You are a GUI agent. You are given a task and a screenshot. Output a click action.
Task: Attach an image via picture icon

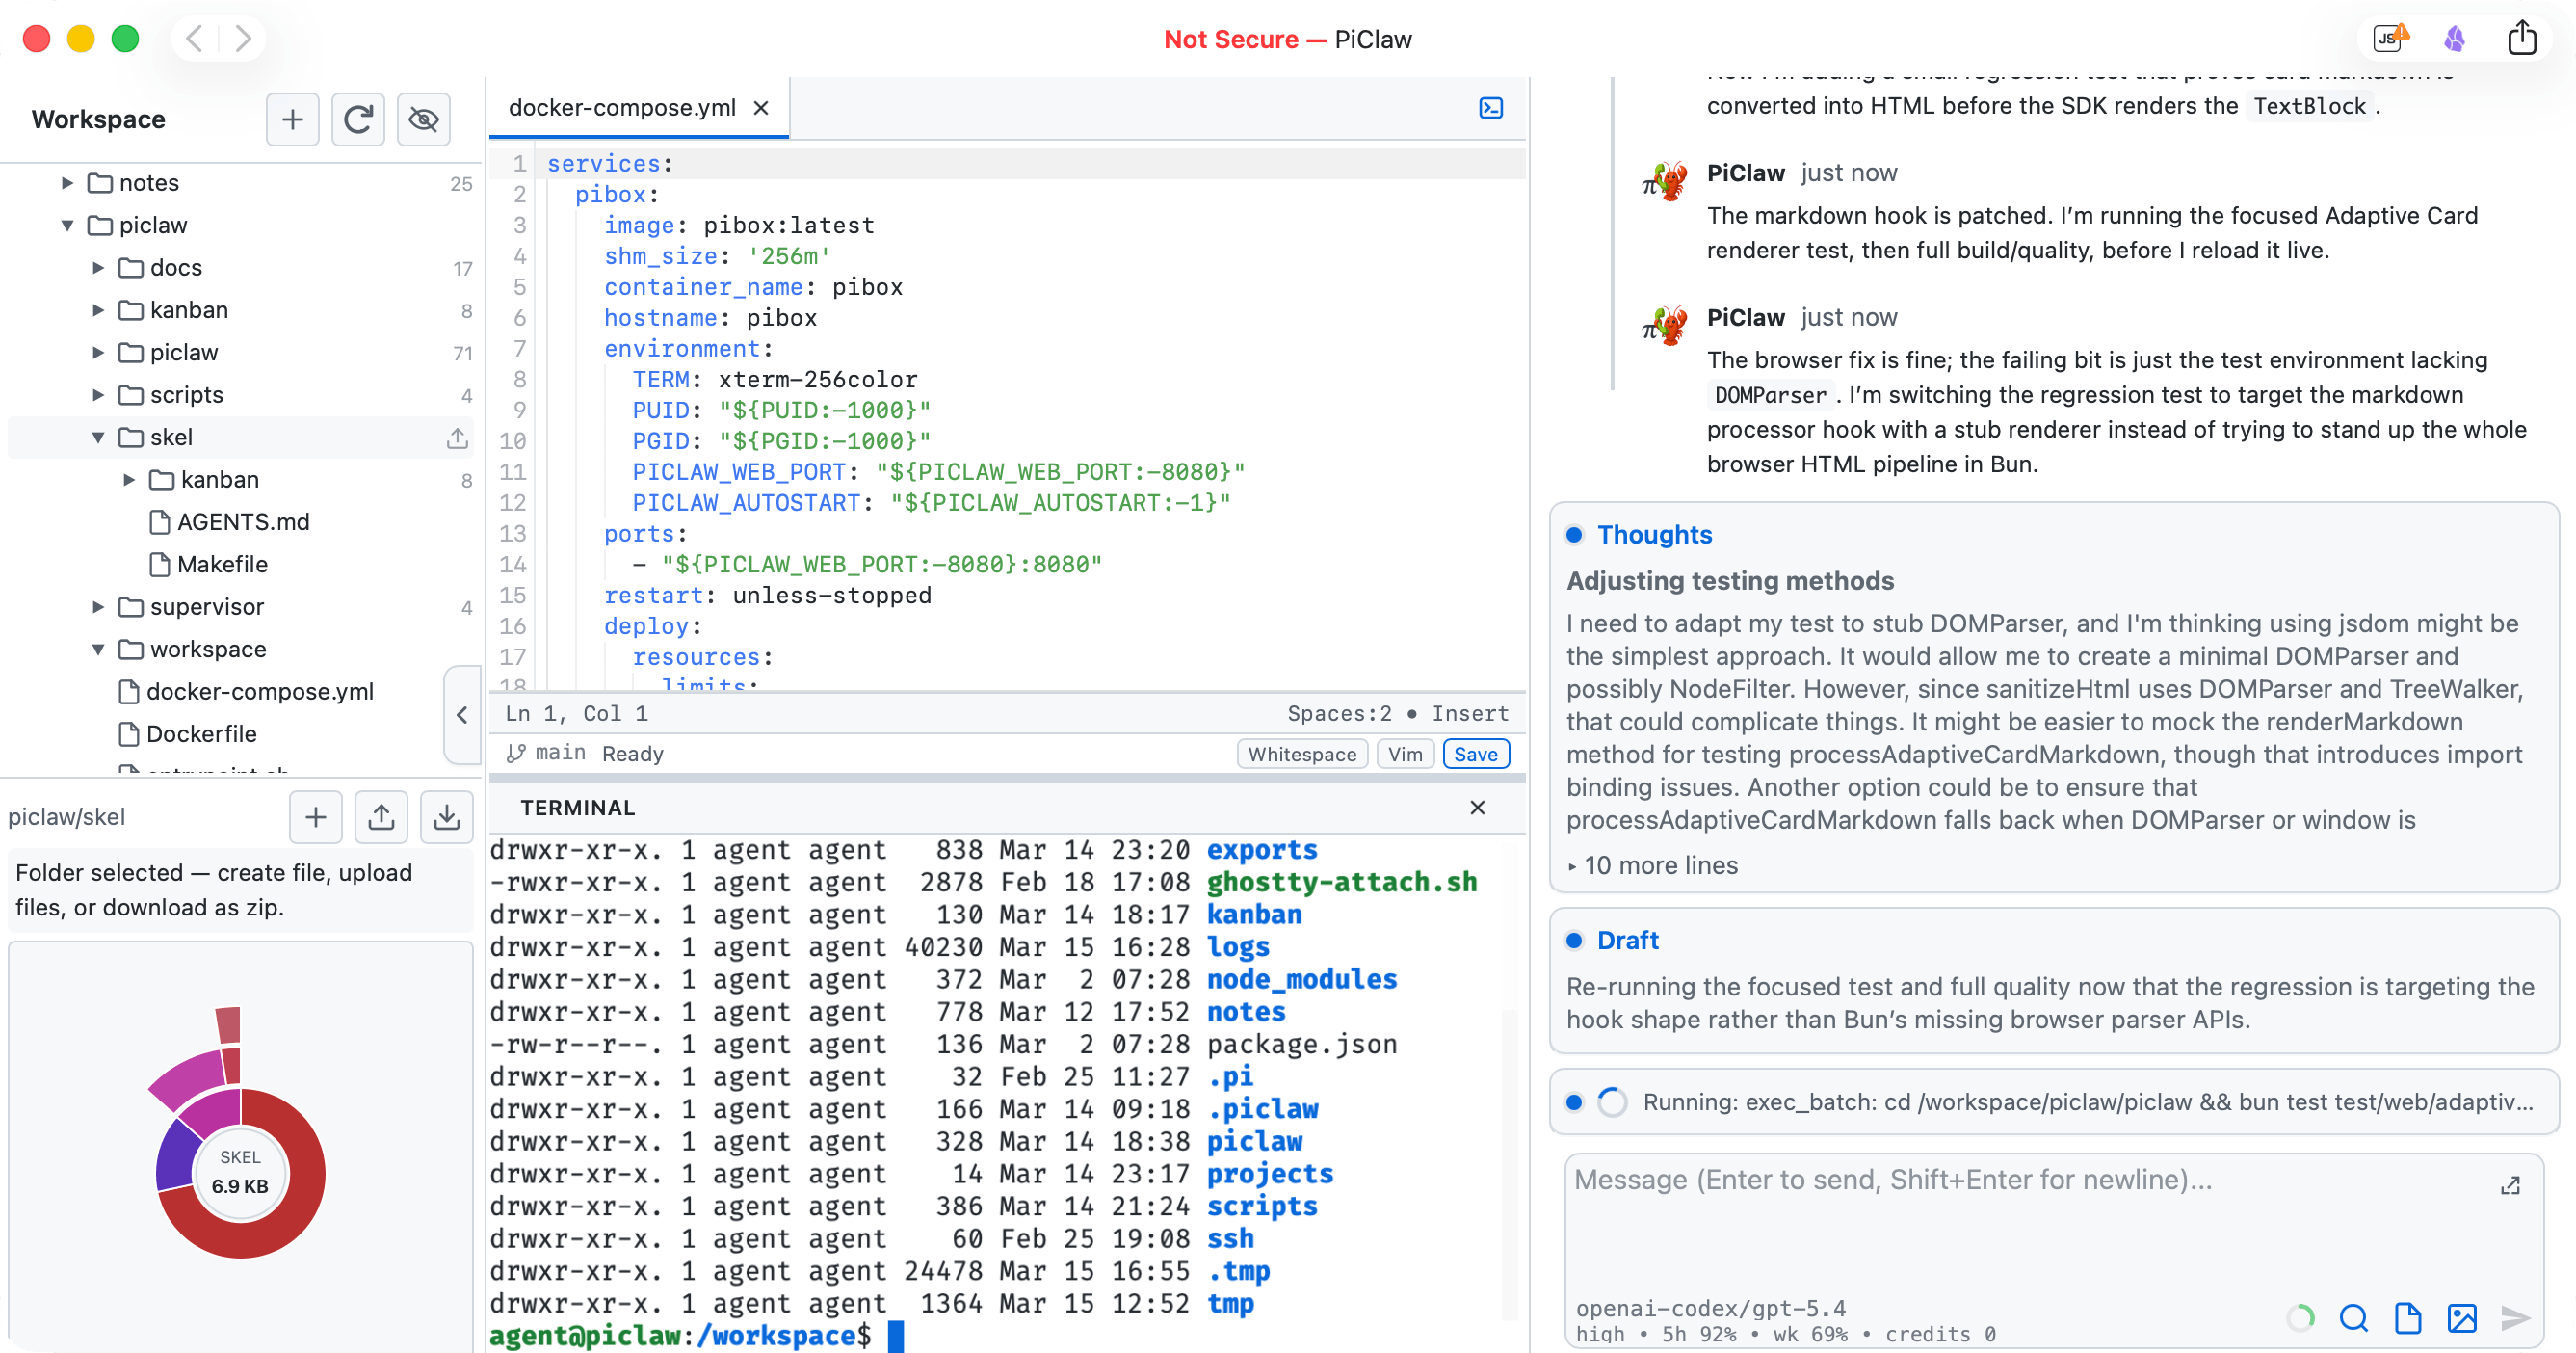(x=2461, y=1318)
